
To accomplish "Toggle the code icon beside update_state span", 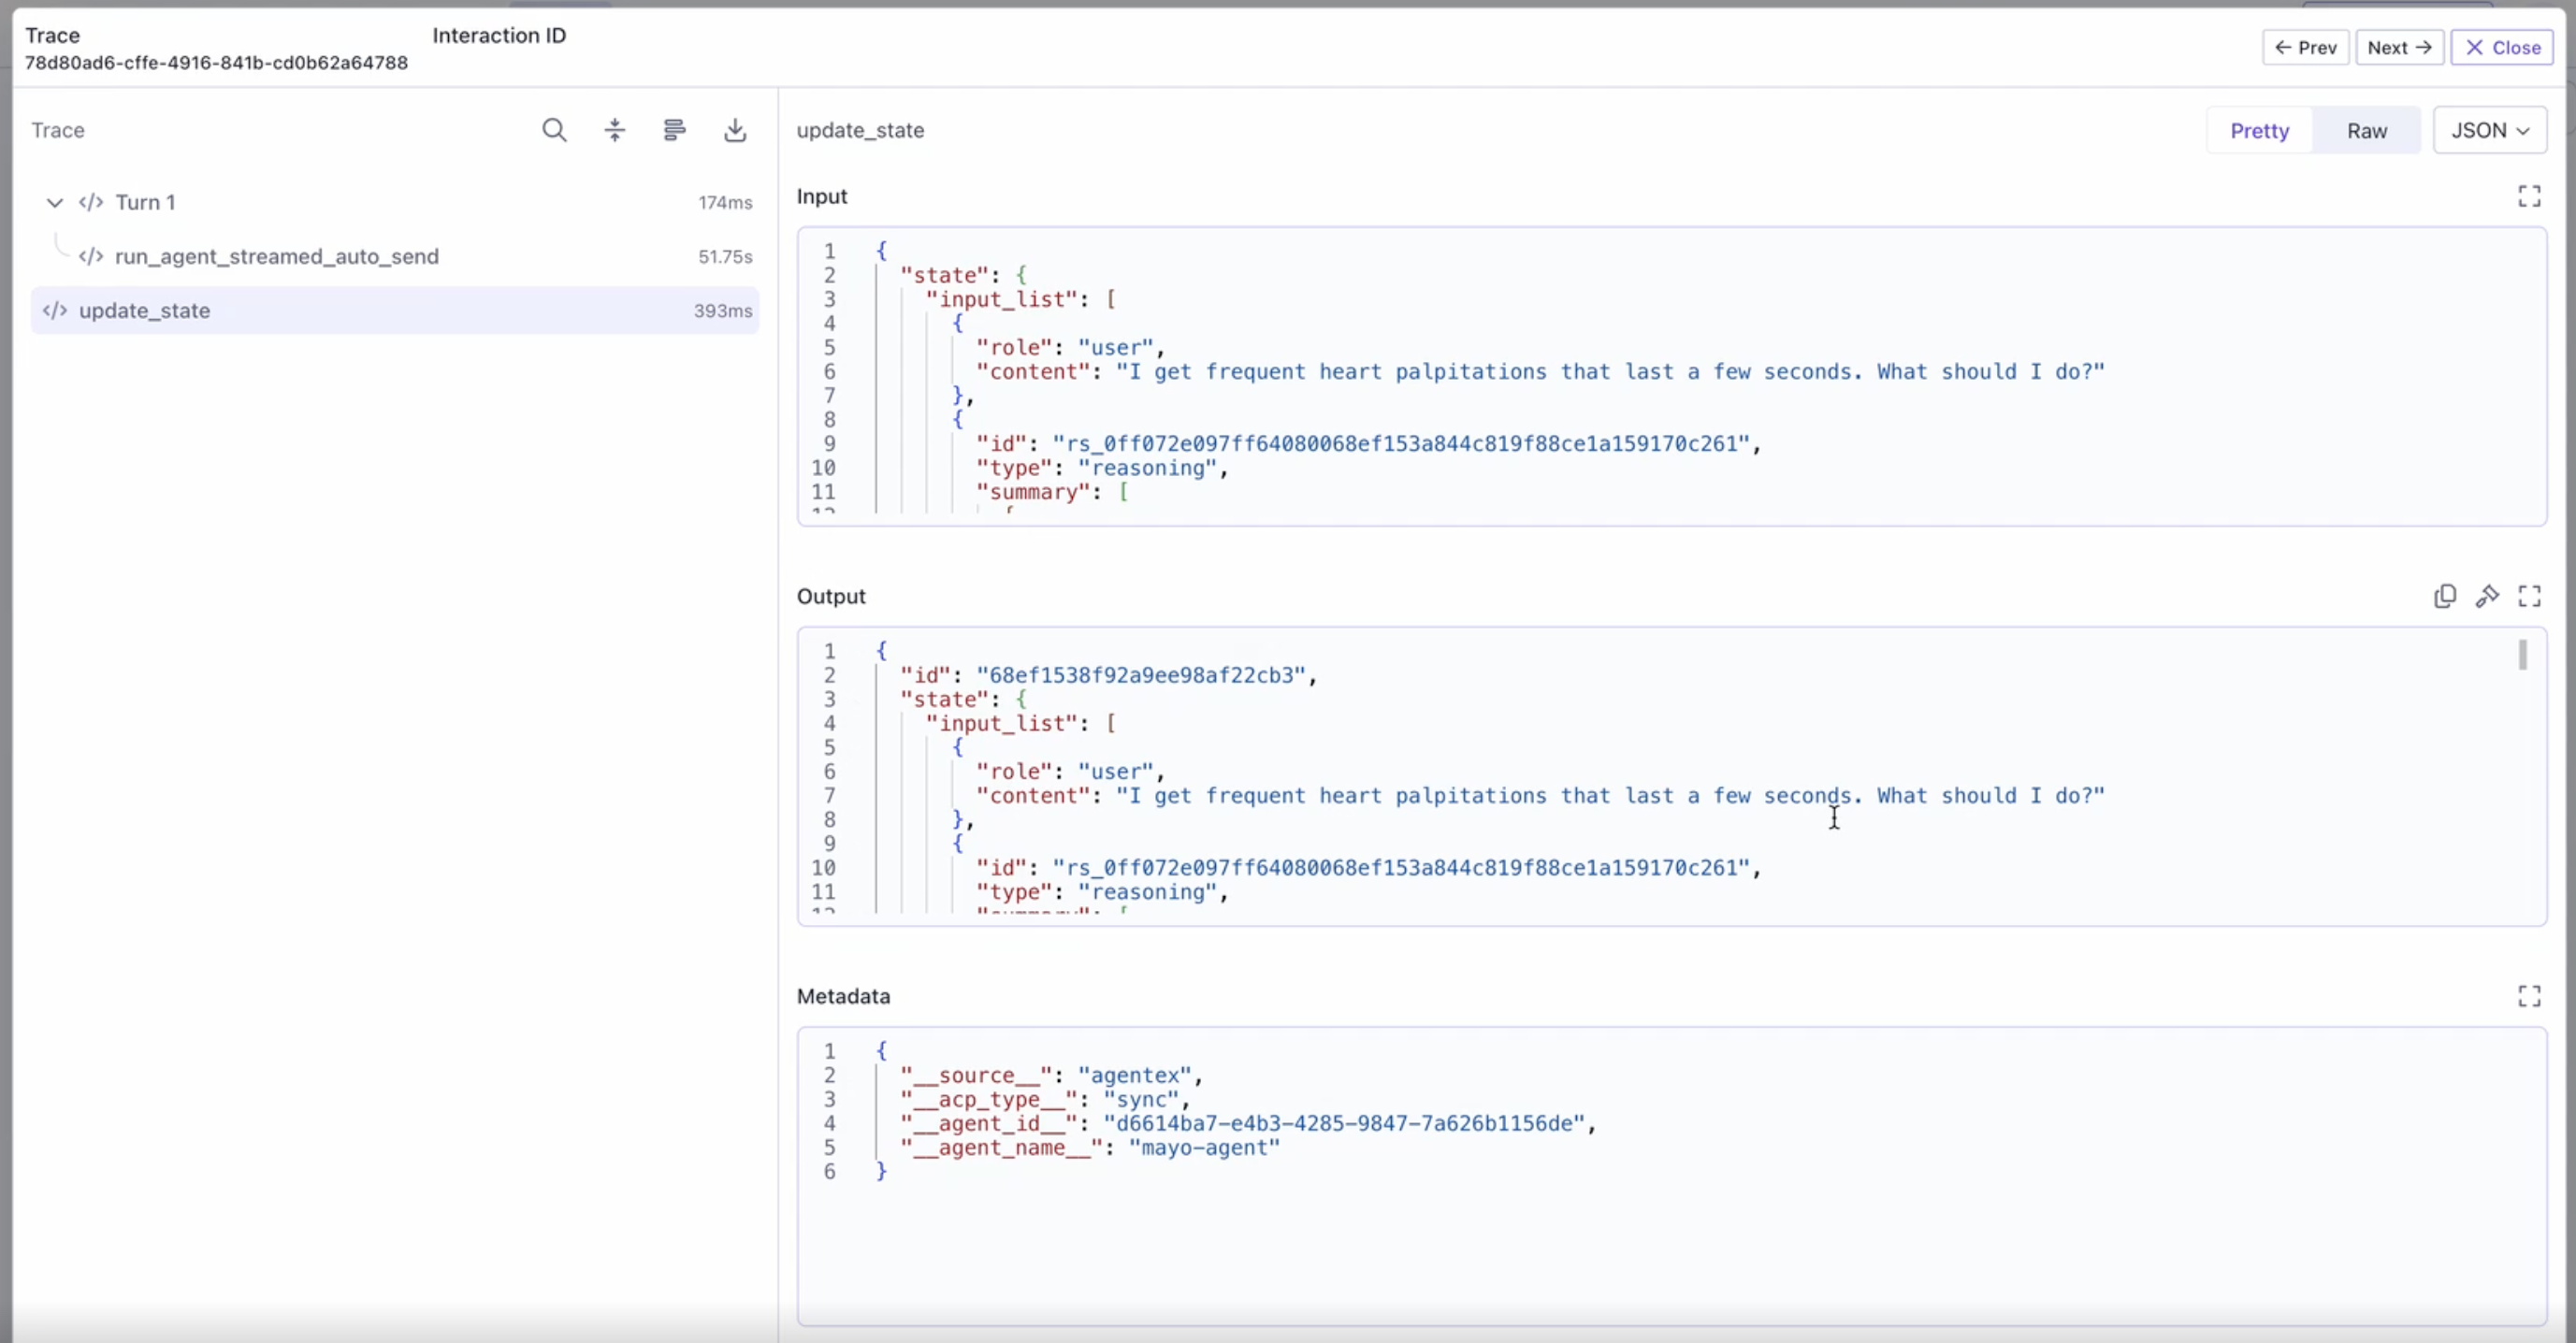I will pos(56,310).
